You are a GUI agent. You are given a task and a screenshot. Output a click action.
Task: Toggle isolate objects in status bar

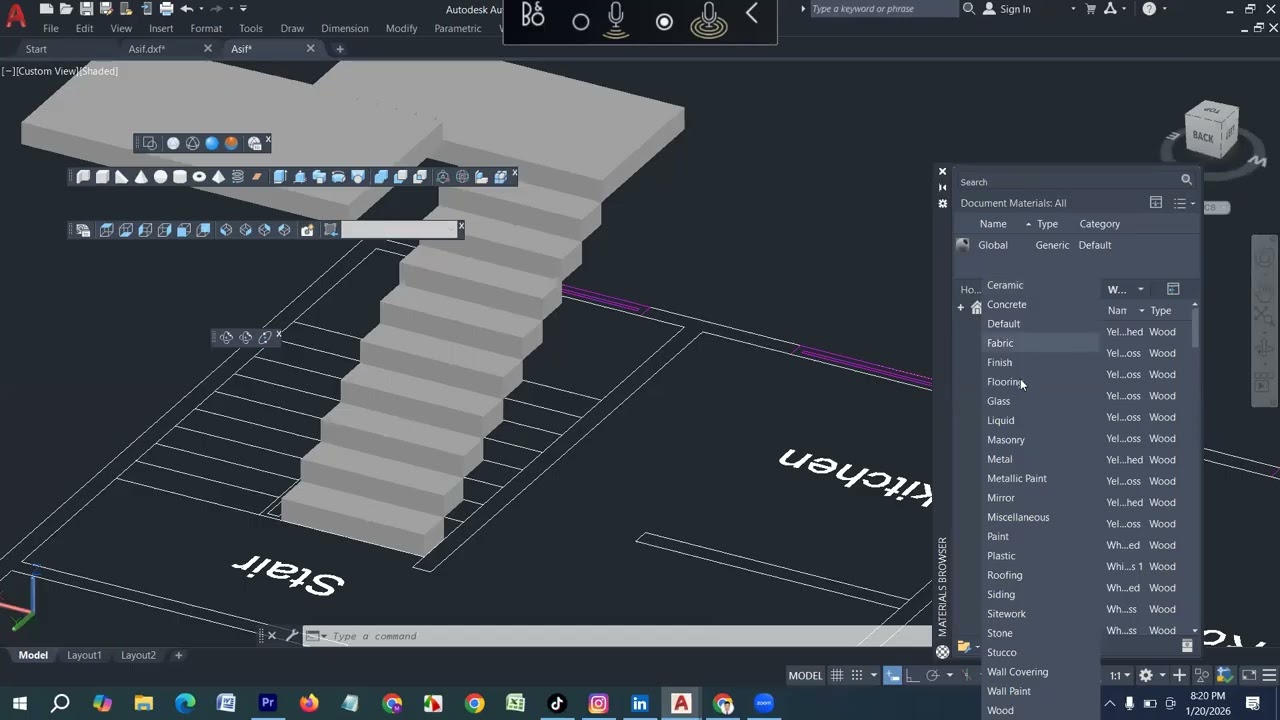(x=1203, y=675)
